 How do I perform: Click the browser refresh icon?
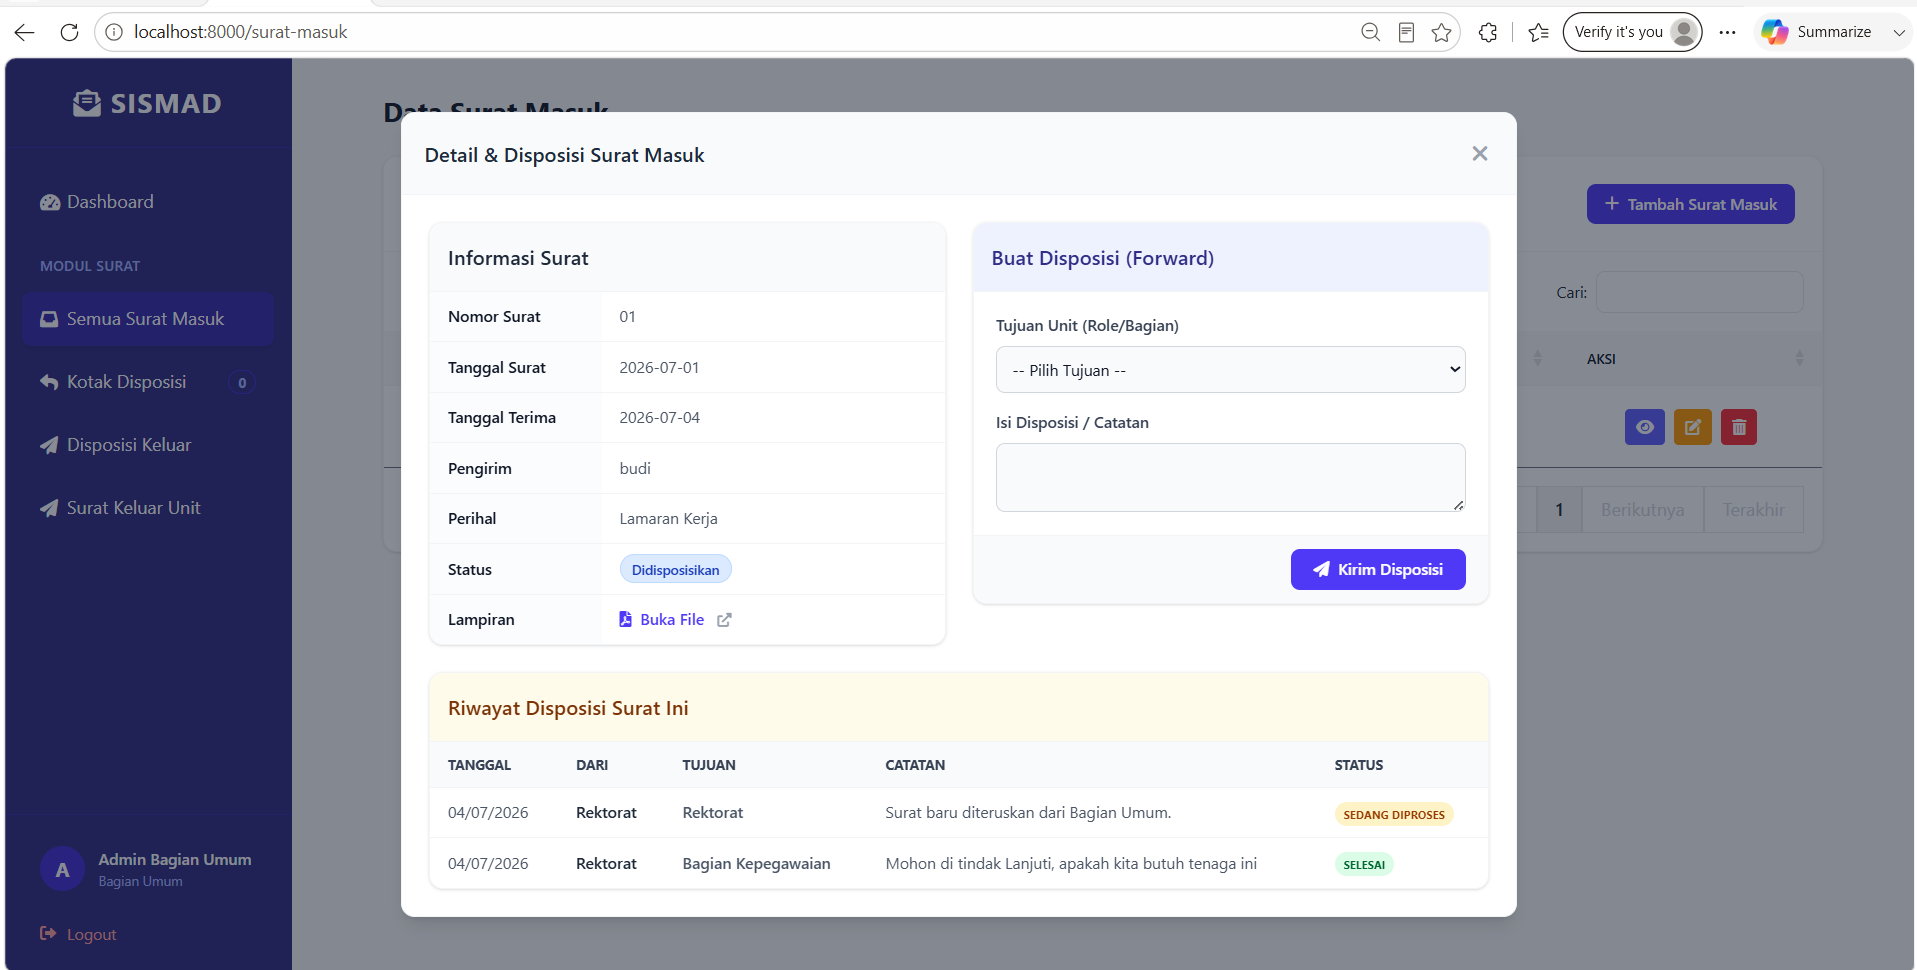pyautogui.click(x=69, y=32)
